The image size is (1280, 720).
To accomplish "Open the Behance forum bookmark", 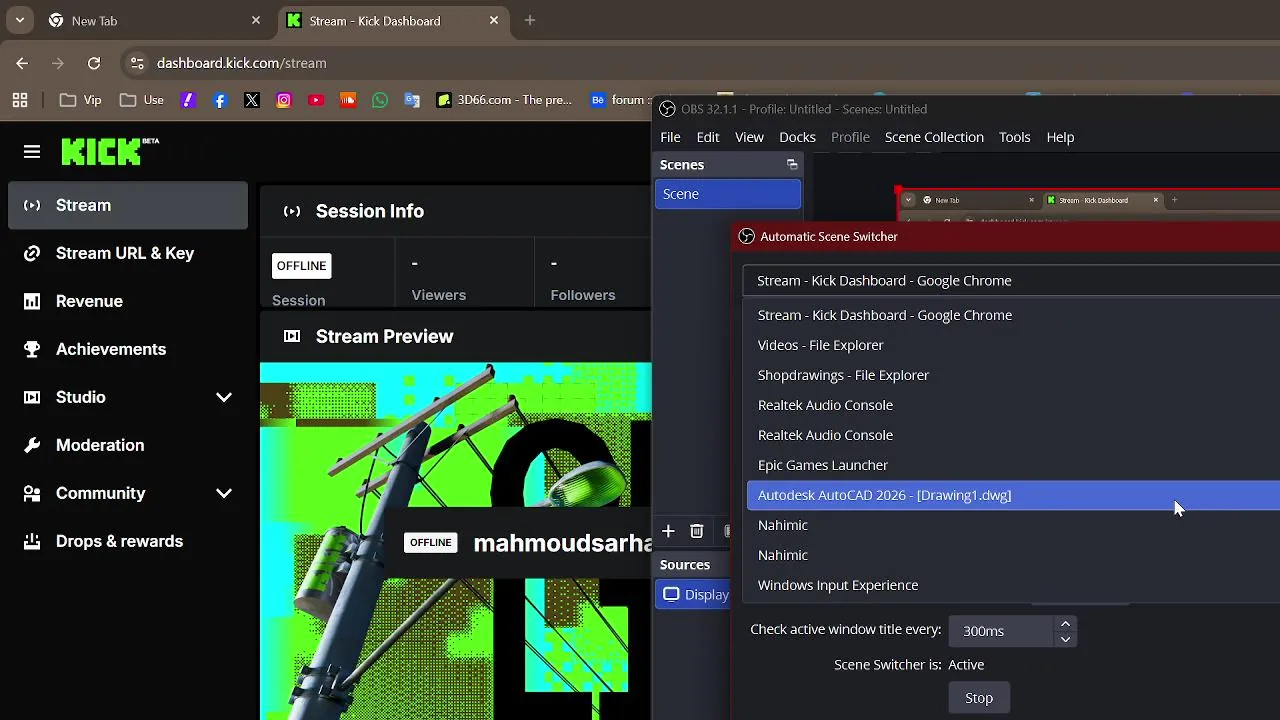I will (x=620, y=100).
